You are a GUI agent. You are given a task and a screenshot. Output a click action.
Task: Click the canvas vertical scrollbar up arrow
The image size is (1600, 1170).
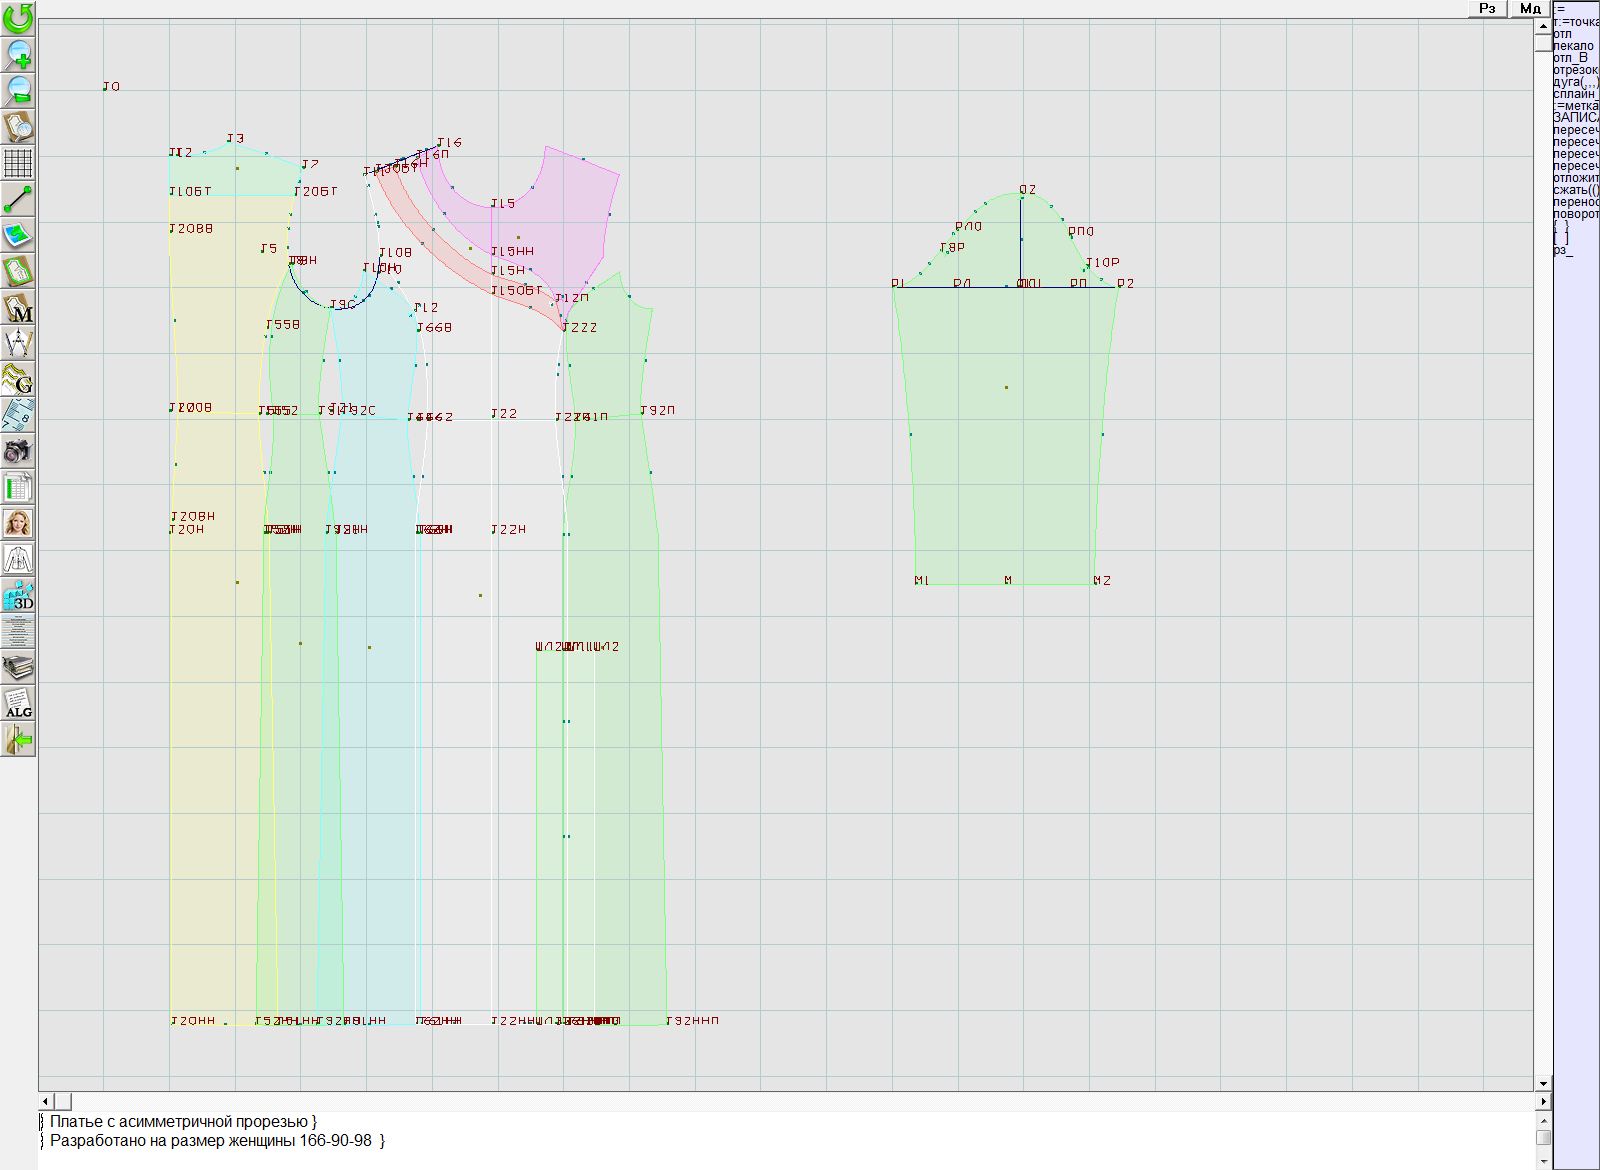[x=1543, y=25]
